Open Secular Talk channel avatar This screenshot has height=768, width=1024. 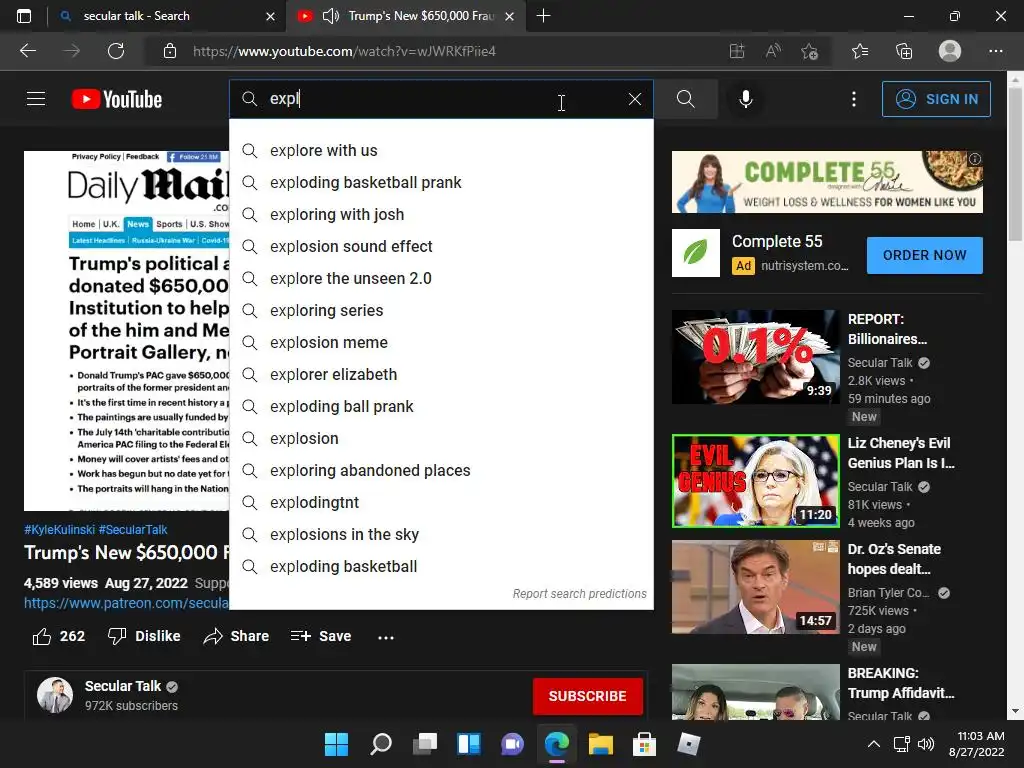[x=55, y=695]
